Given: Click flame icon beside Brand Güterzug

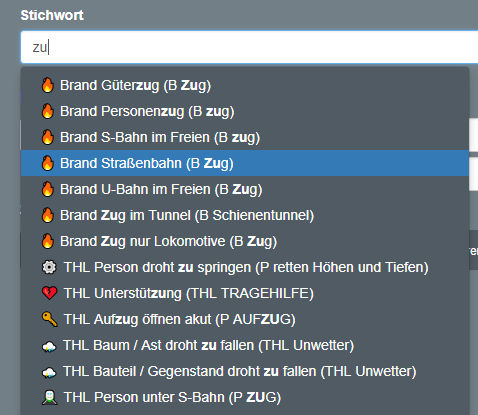Looking at the screenshot, I should (48, 85).
